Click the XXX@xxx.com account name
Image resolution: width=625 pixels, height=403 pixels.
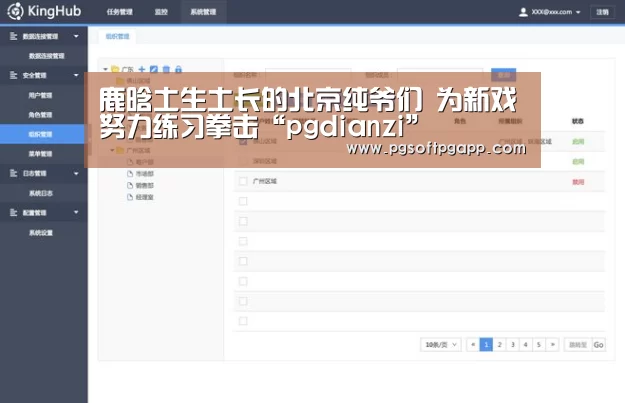[x=552, y=12]
